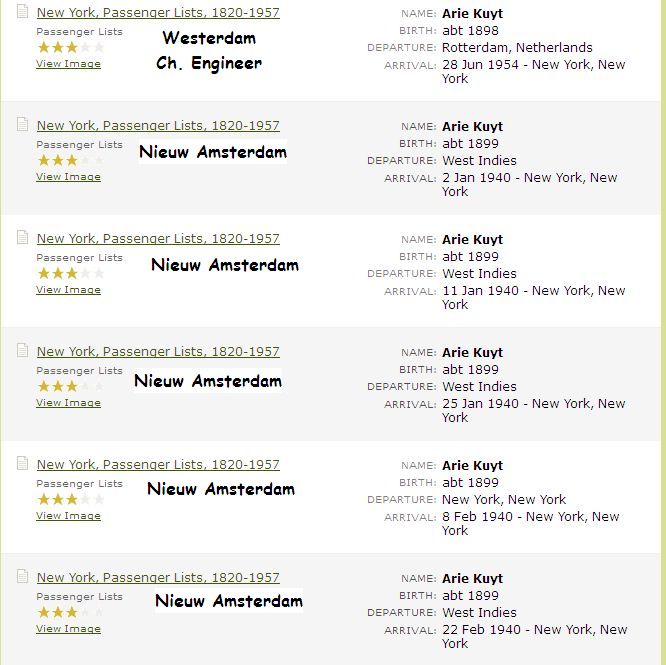The width and height of the screenshot is (666, 665).
Task: Click the document icon for the 2 Jan 1940 record
Action: tap(22, 125)
